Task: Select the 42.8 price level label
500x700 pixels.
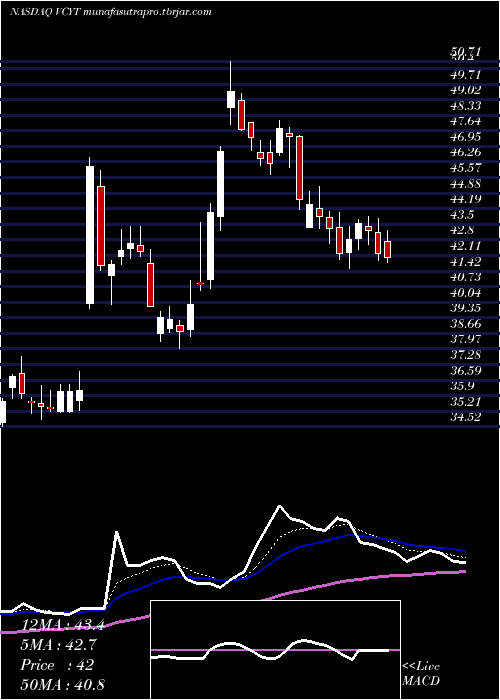Action: pyautogui.click(x=462, y=230)
